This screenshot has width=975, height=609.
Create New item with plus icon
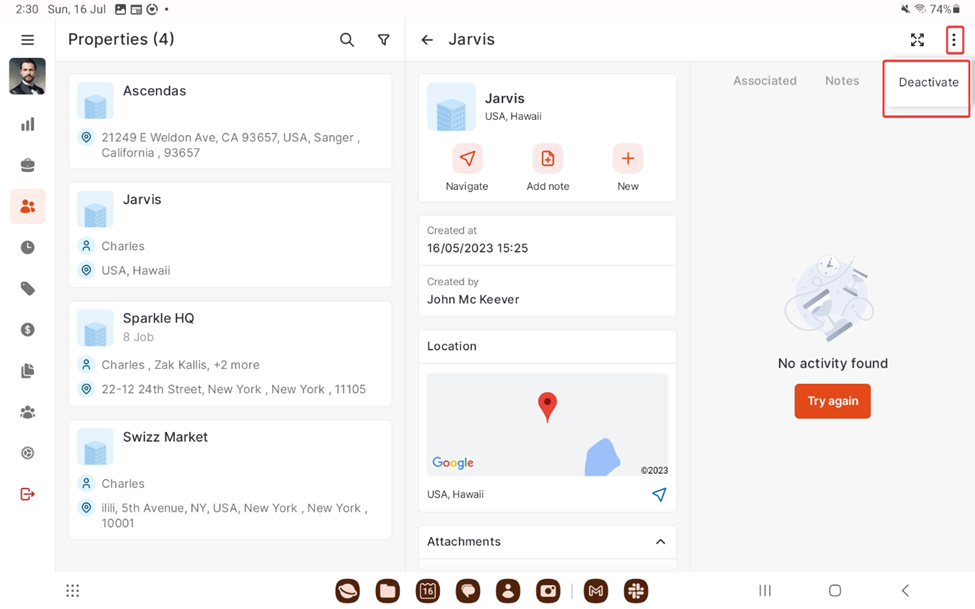coord(628,159)
